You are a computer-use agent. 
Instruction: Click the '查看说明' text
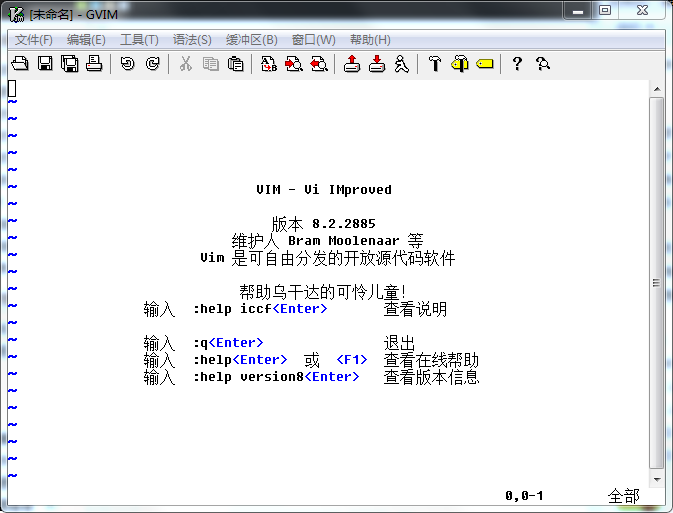[415, 309]
